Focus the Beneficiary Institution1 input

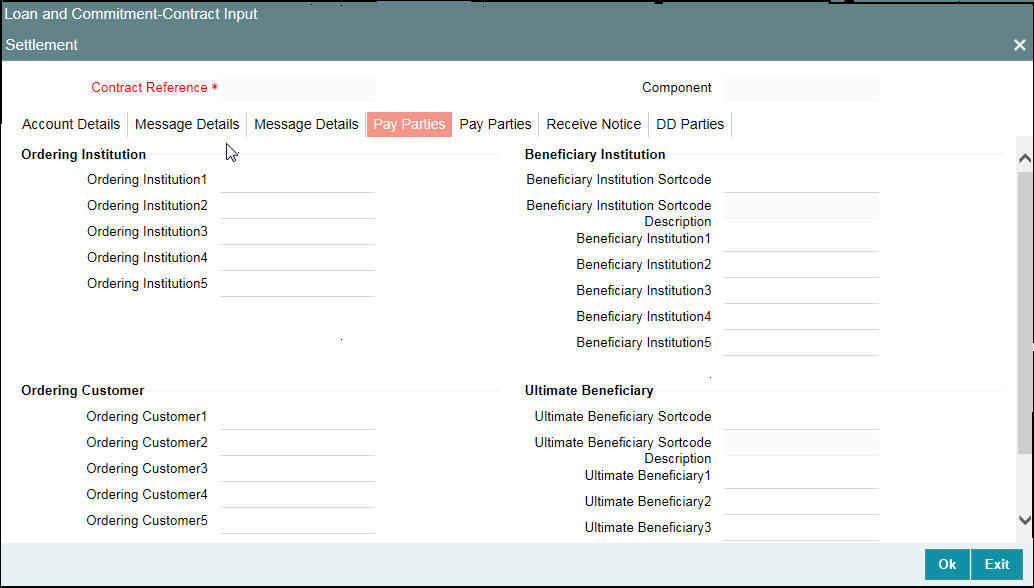[801, 239]
